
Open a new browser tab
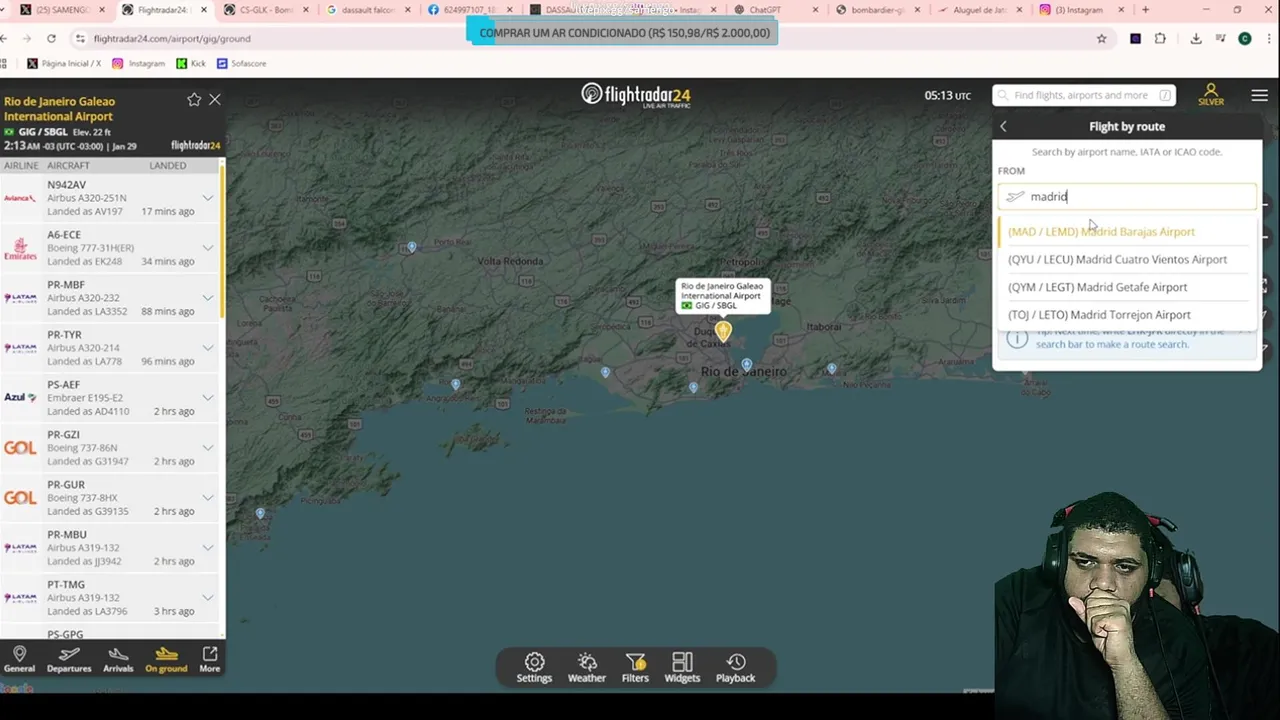[x=1145, y=10]
